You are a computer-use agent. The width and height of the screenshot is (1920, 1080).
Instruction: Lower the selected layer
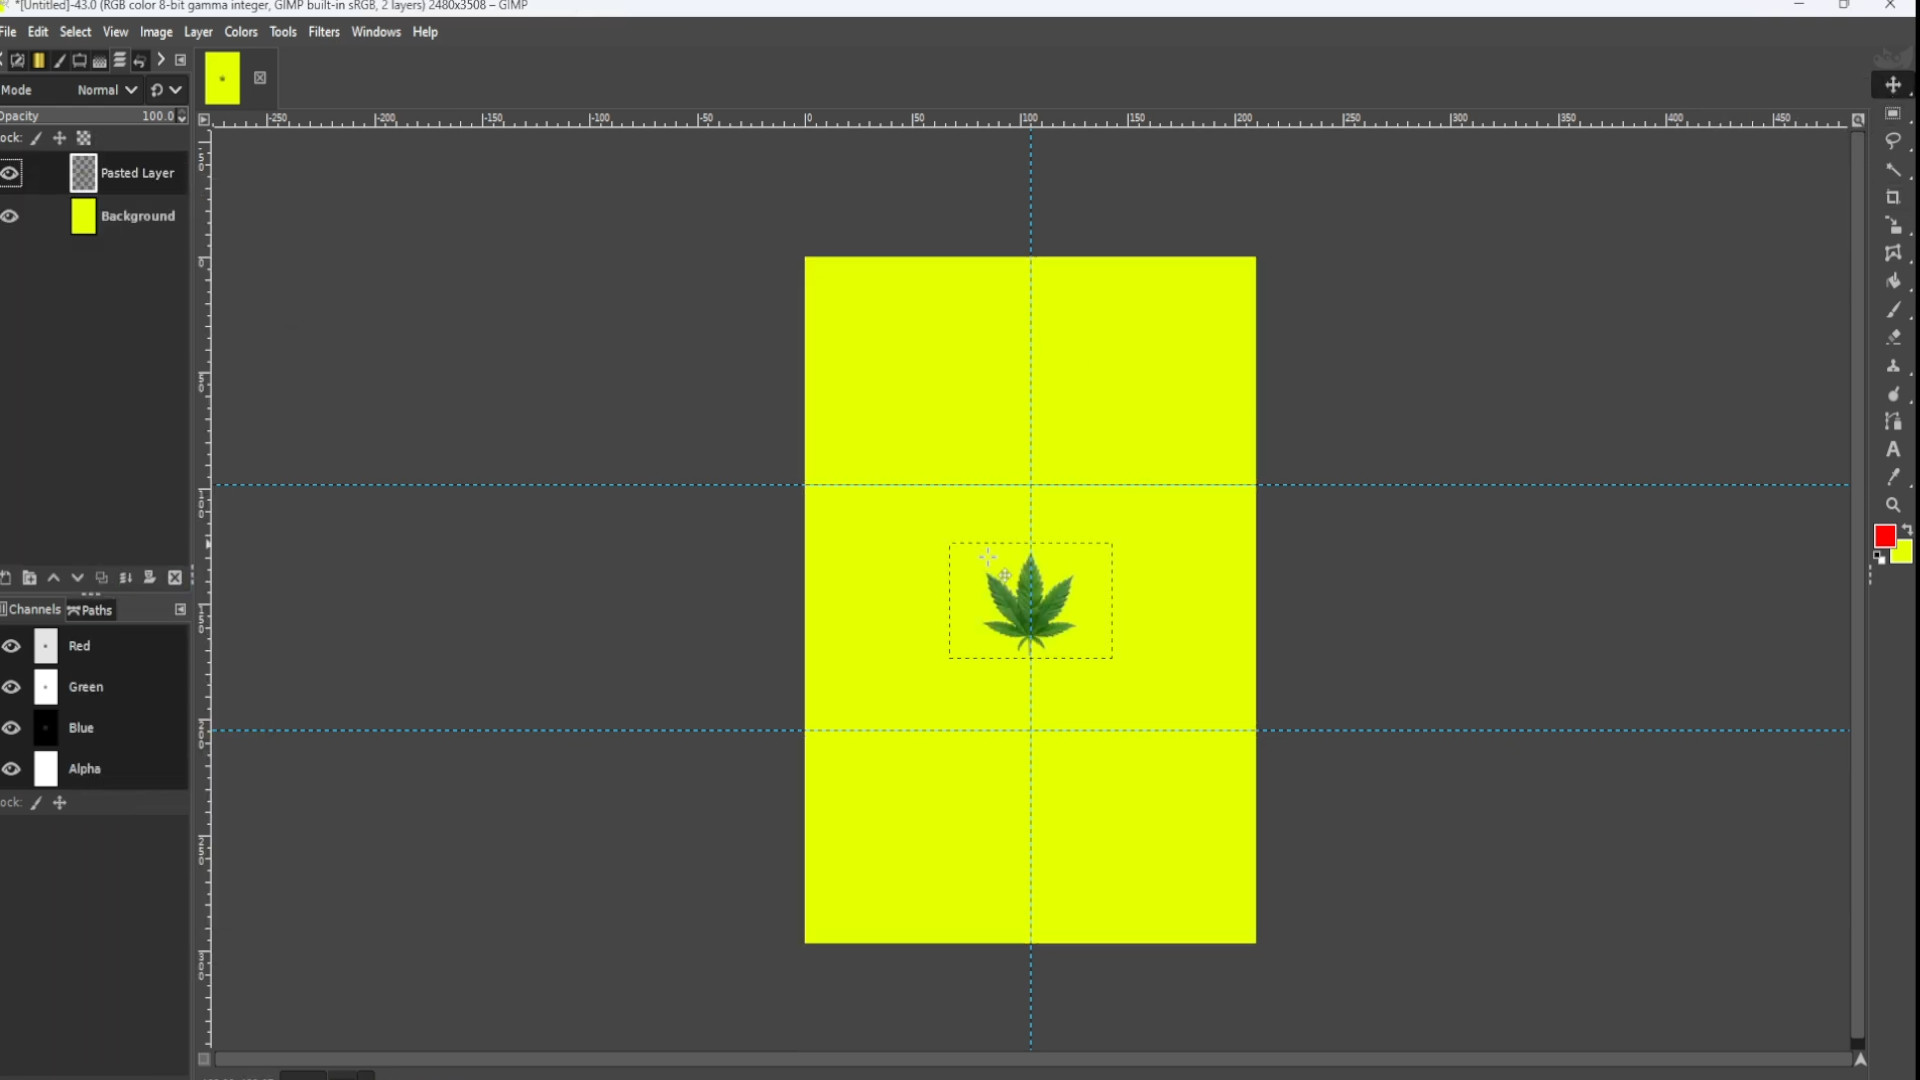[77, 578]
